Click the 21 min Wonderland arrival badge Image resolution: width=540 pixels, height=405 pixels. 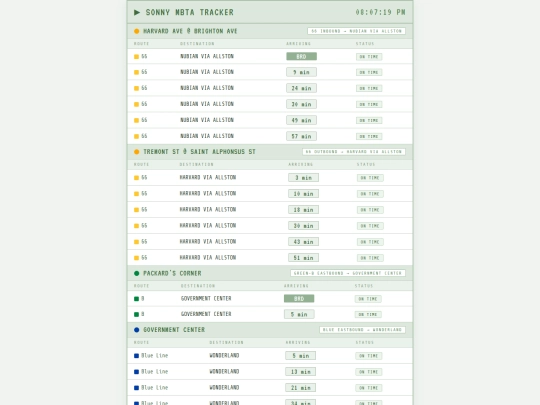(x=300, y=388)
